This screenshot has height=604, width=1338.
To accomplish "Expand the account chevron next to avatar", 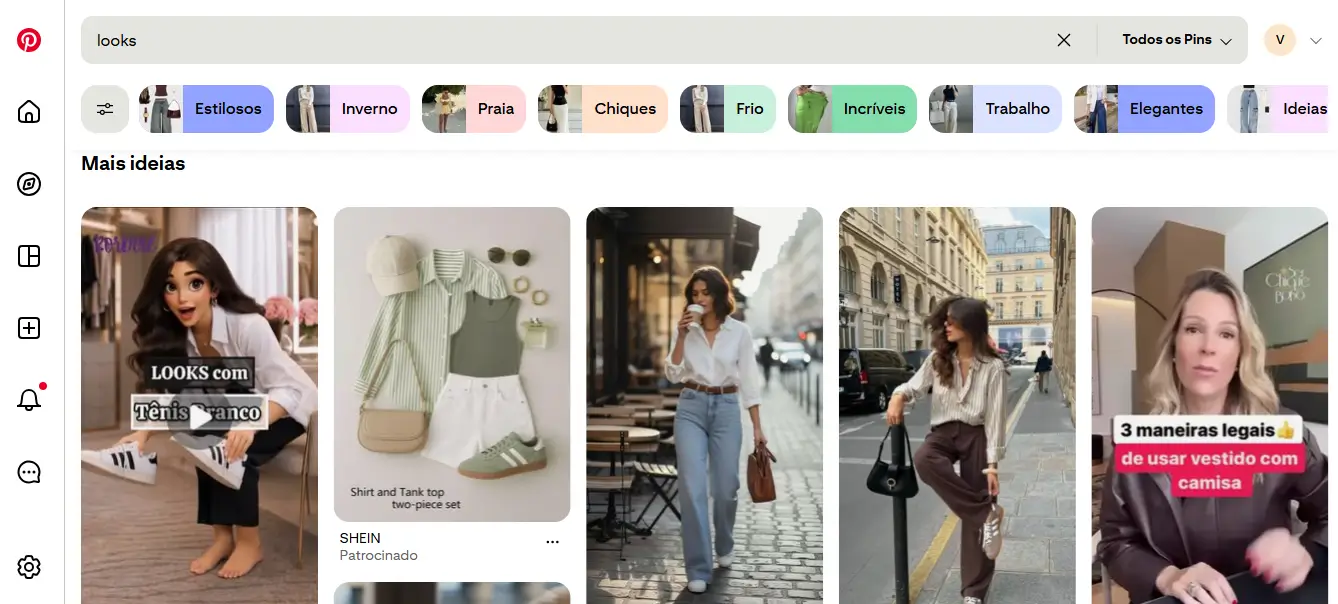I will (x=1315, y=40).
